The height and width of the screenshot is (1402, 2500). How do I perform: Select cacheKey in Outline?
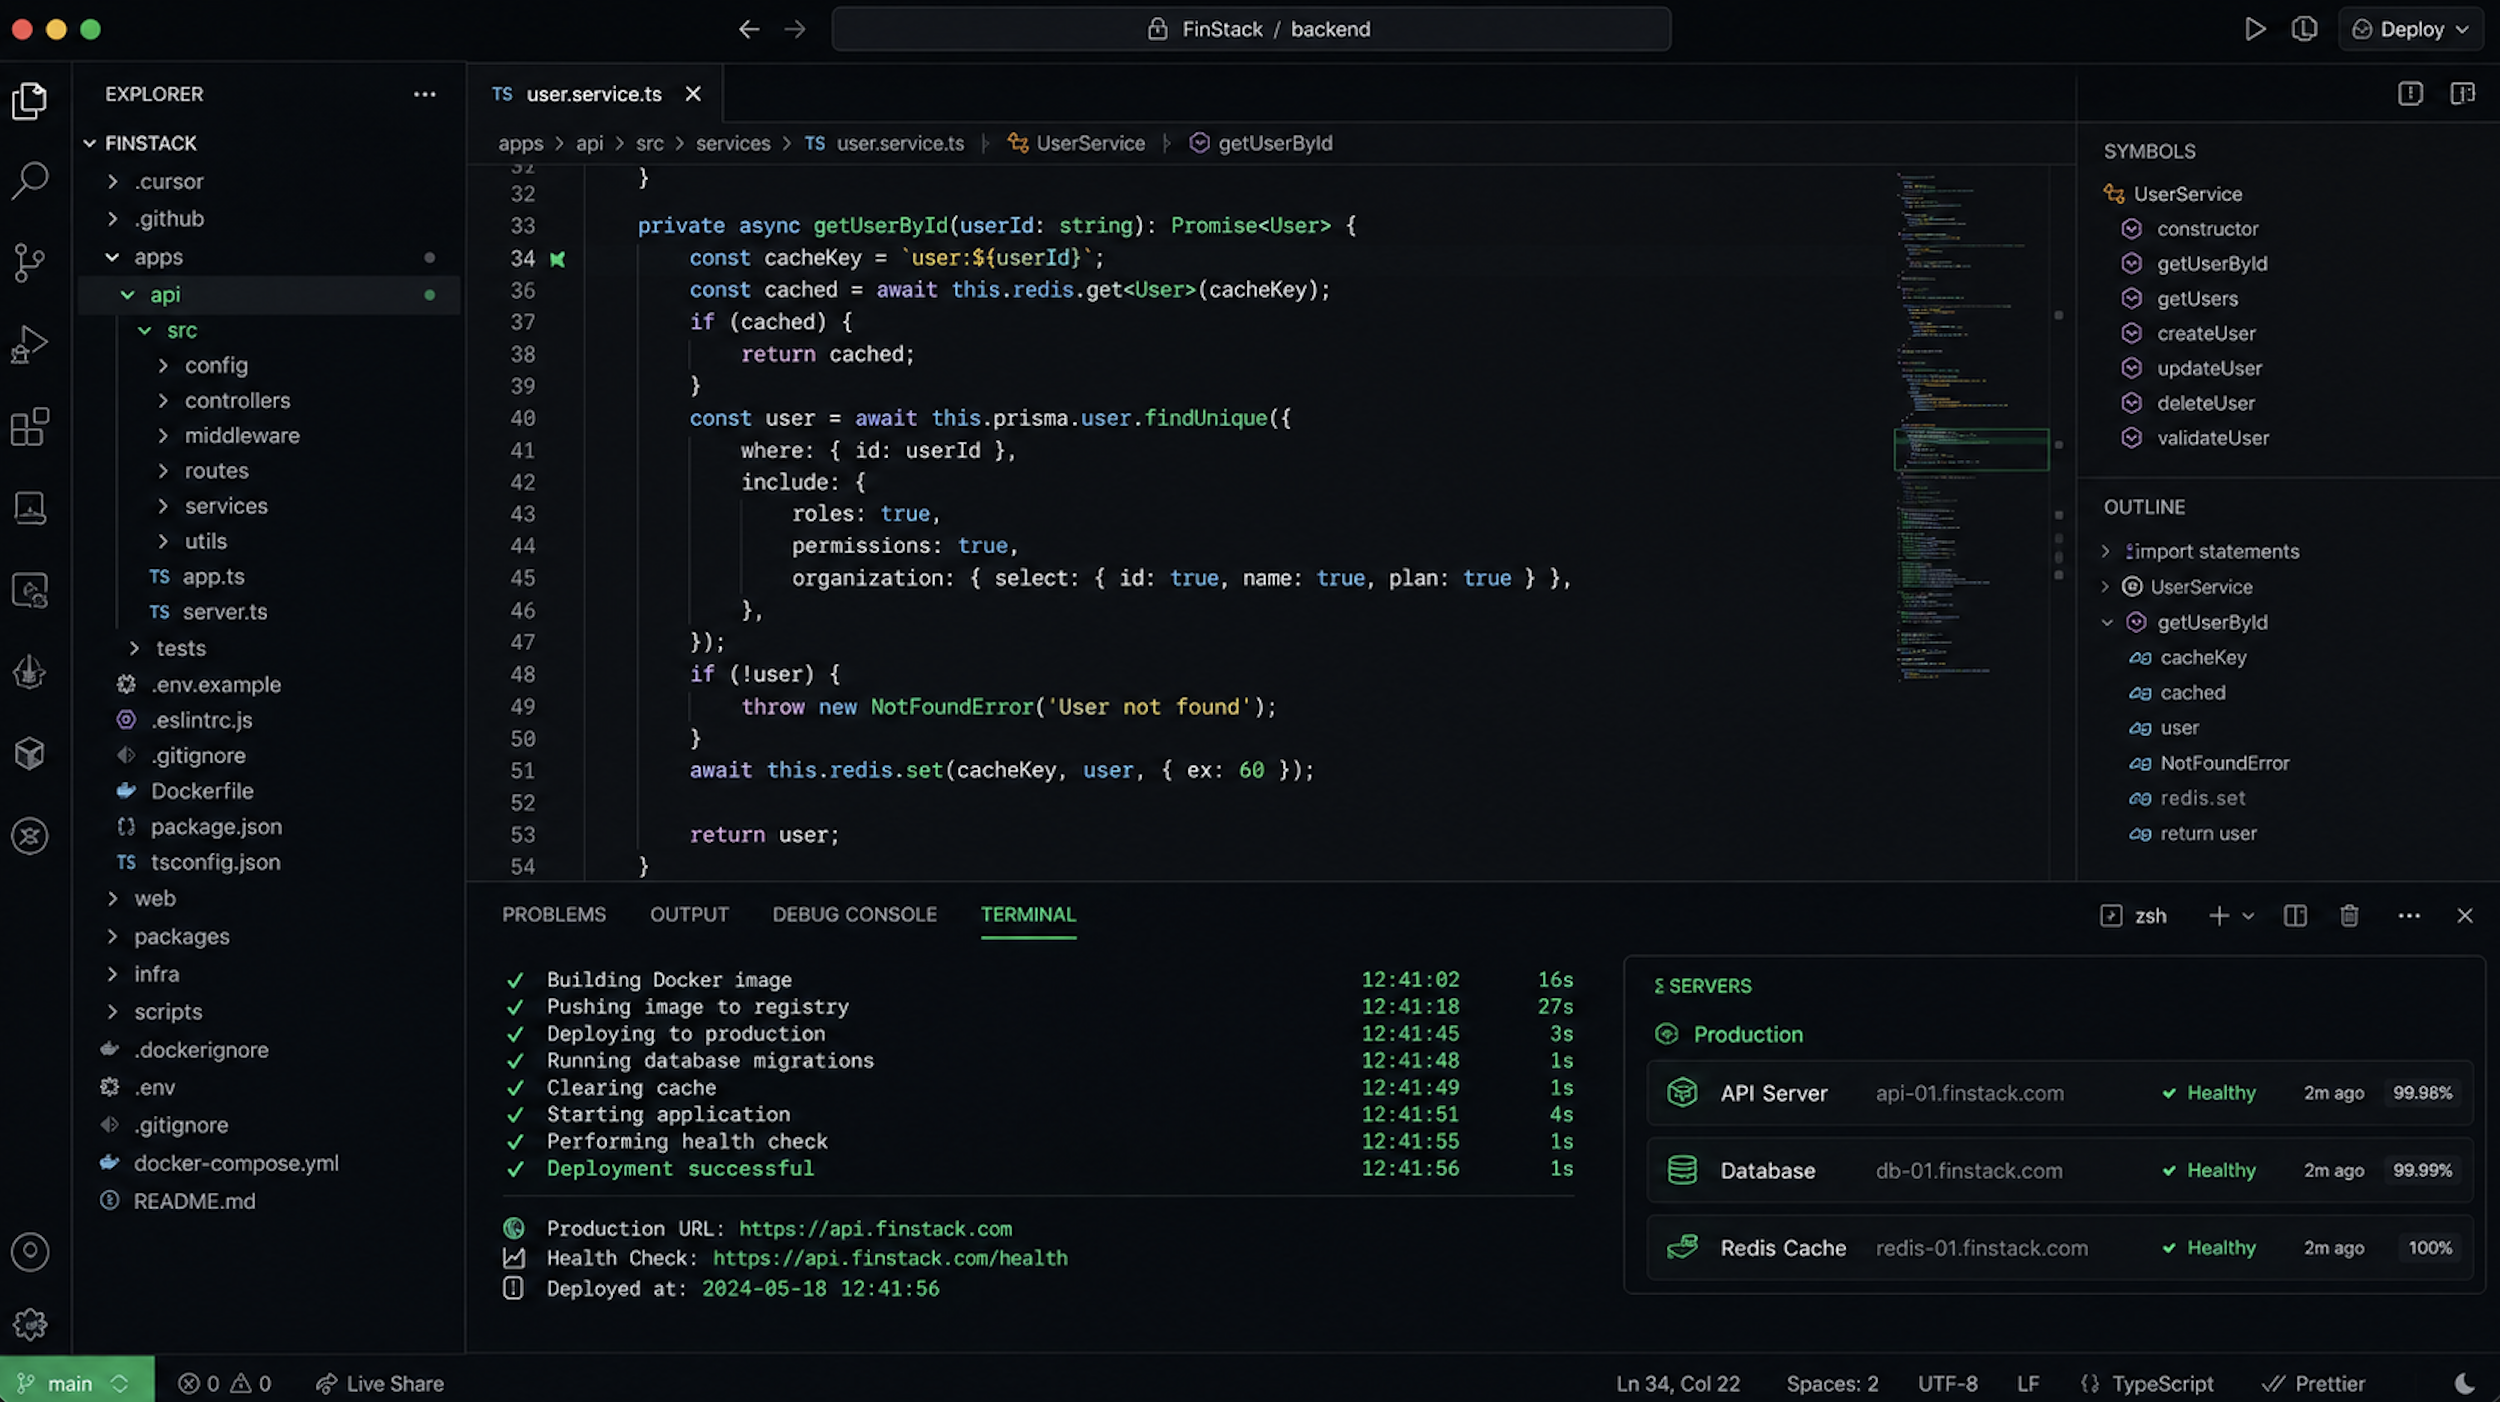click(2203, 657)
